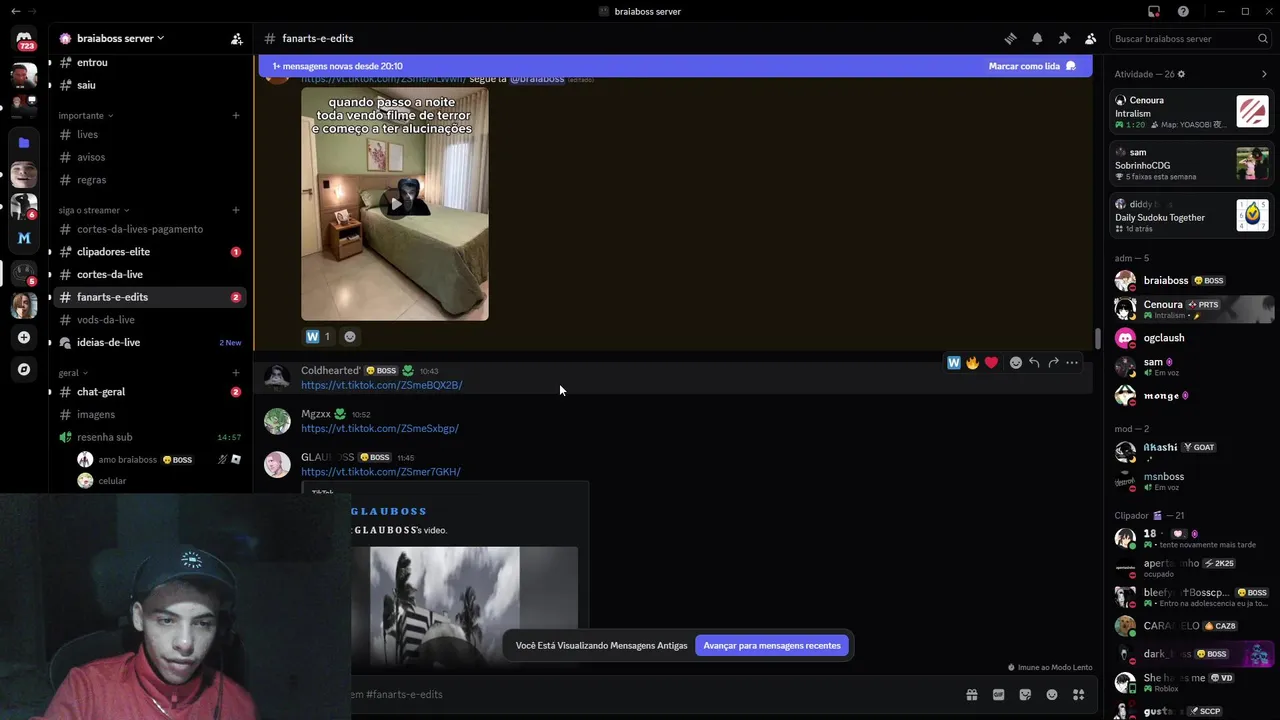Add reaction smiley under video post
The image size is (1280, 720).
tap(350, 336)
